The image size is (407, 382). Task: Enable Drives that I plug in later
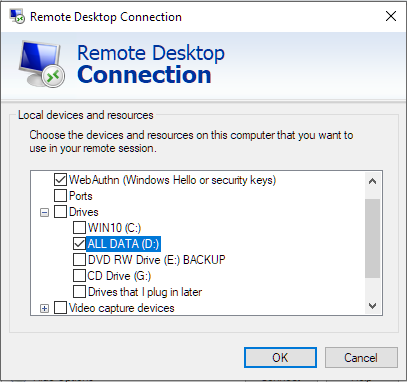coord(79,292)
